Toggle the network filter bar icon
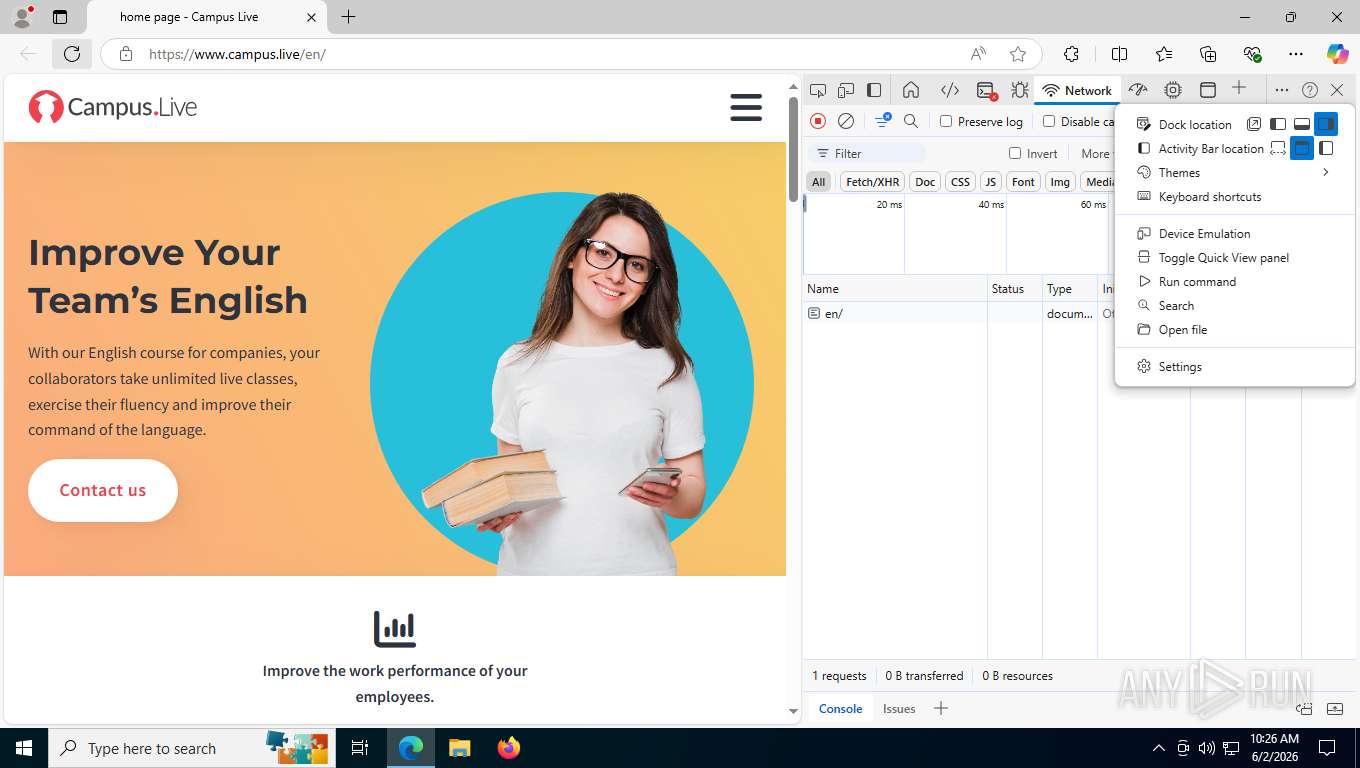 (883, 121)
